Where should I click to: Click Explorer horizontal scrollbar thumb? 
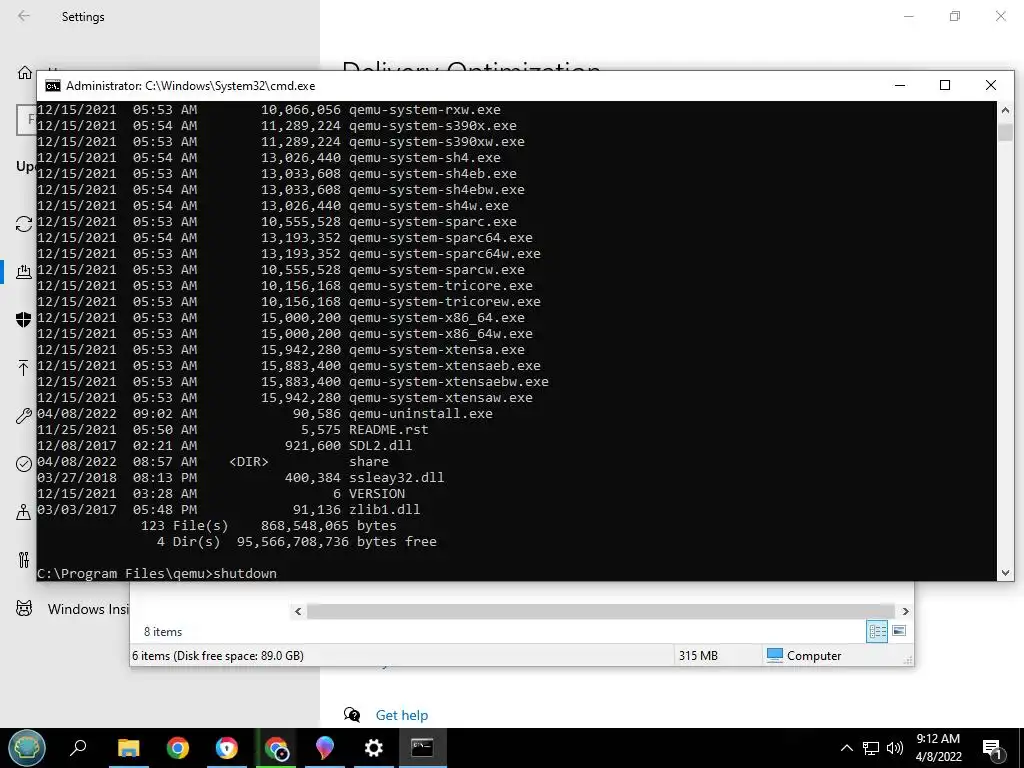tap(601, 611)
